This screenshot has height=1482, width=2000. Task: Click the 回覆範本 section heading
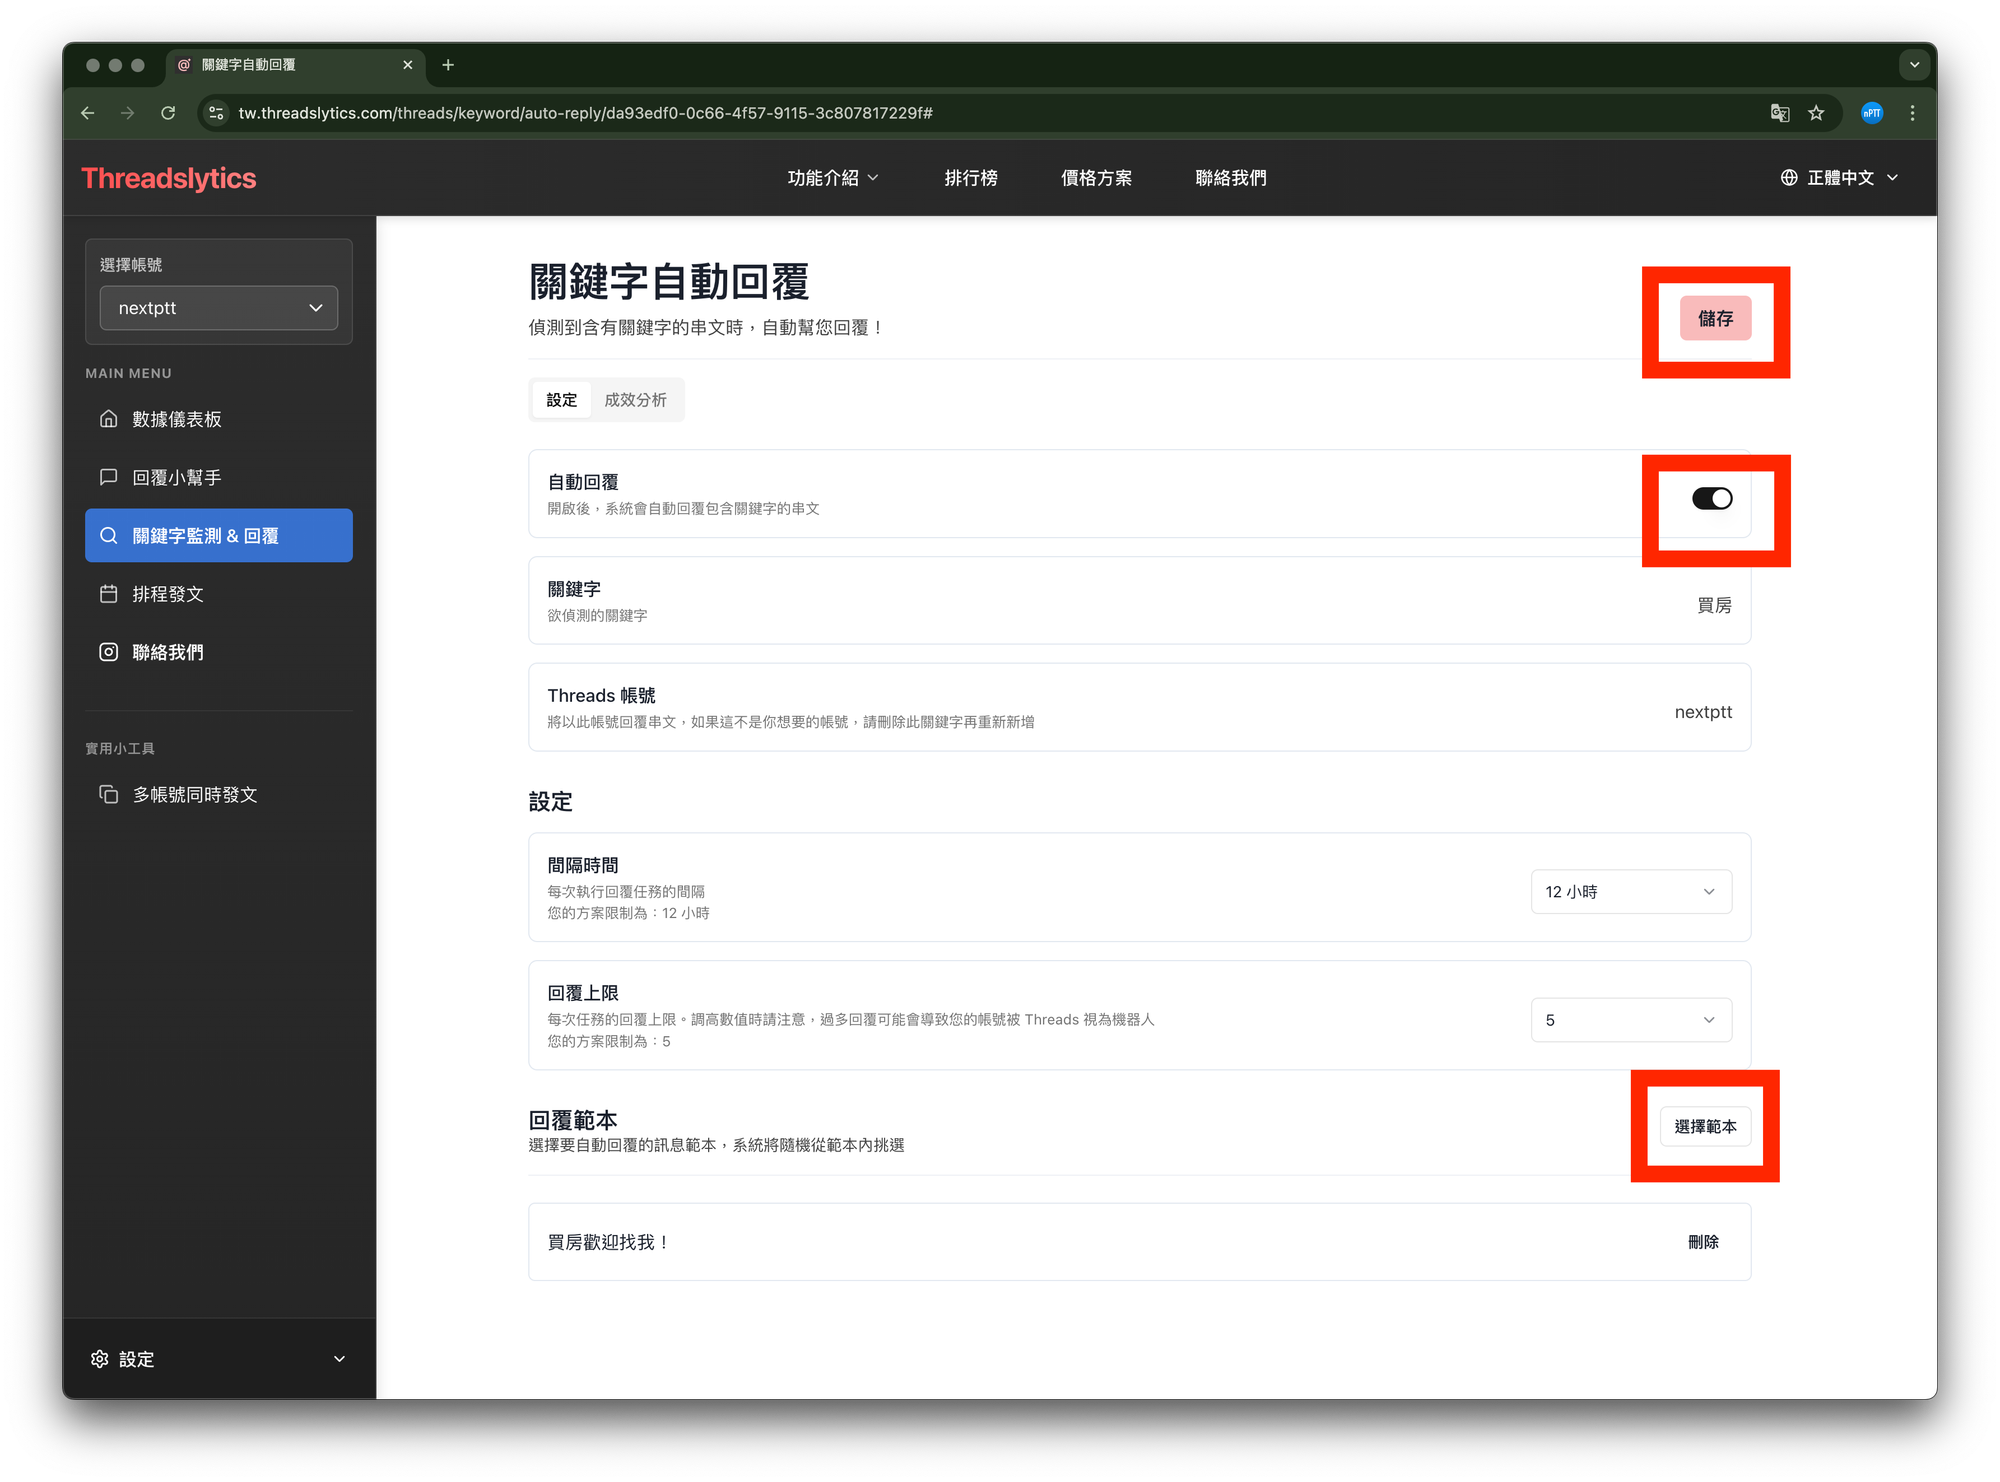pyautogui.click(x=573, y=1120)
